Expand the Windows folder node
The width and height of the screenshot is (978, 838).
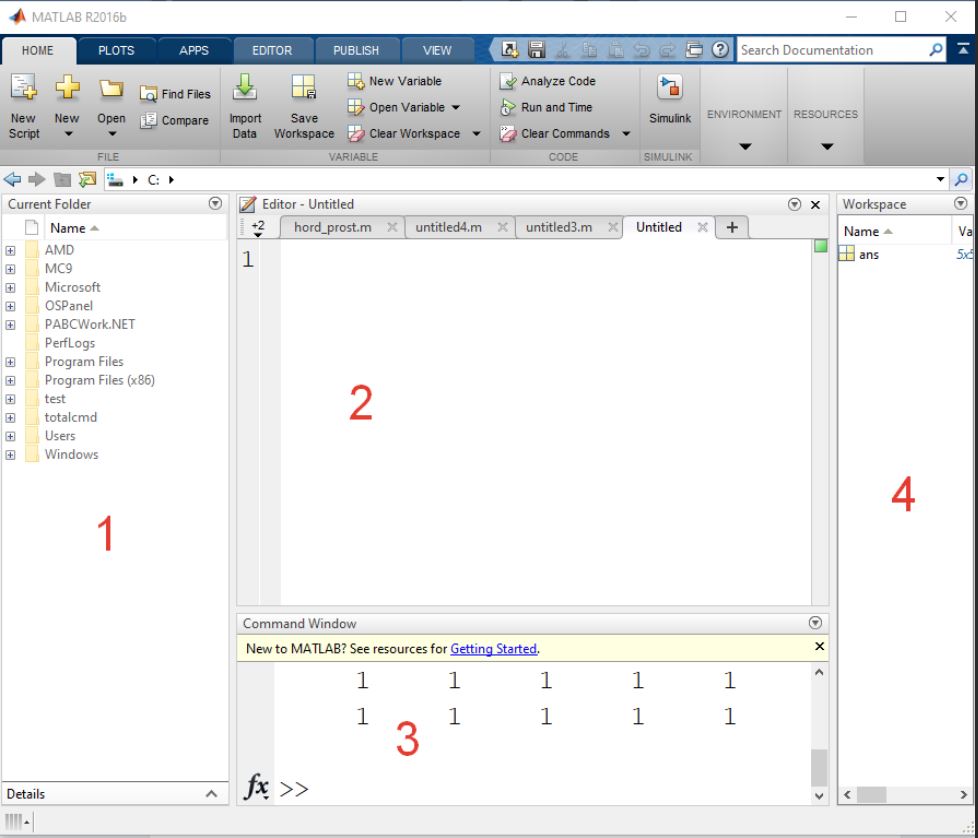[x=11, y=455]
